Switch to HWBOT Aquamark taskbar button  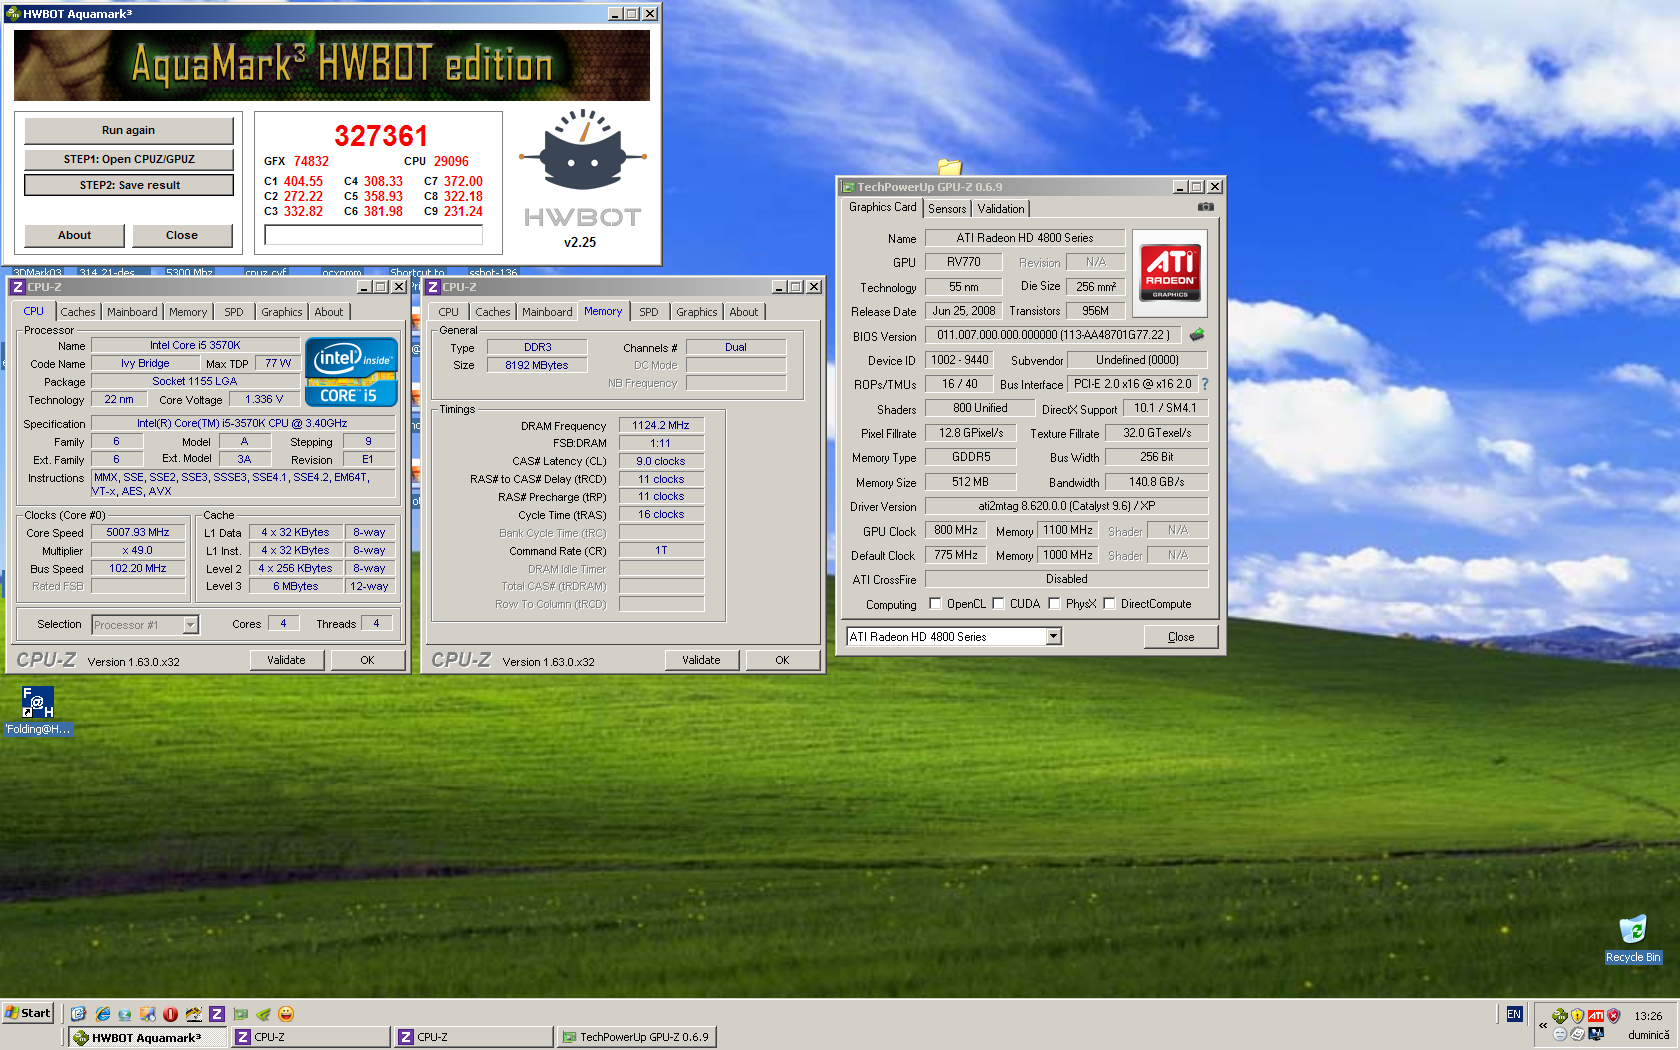click(x=148, y=1037)
